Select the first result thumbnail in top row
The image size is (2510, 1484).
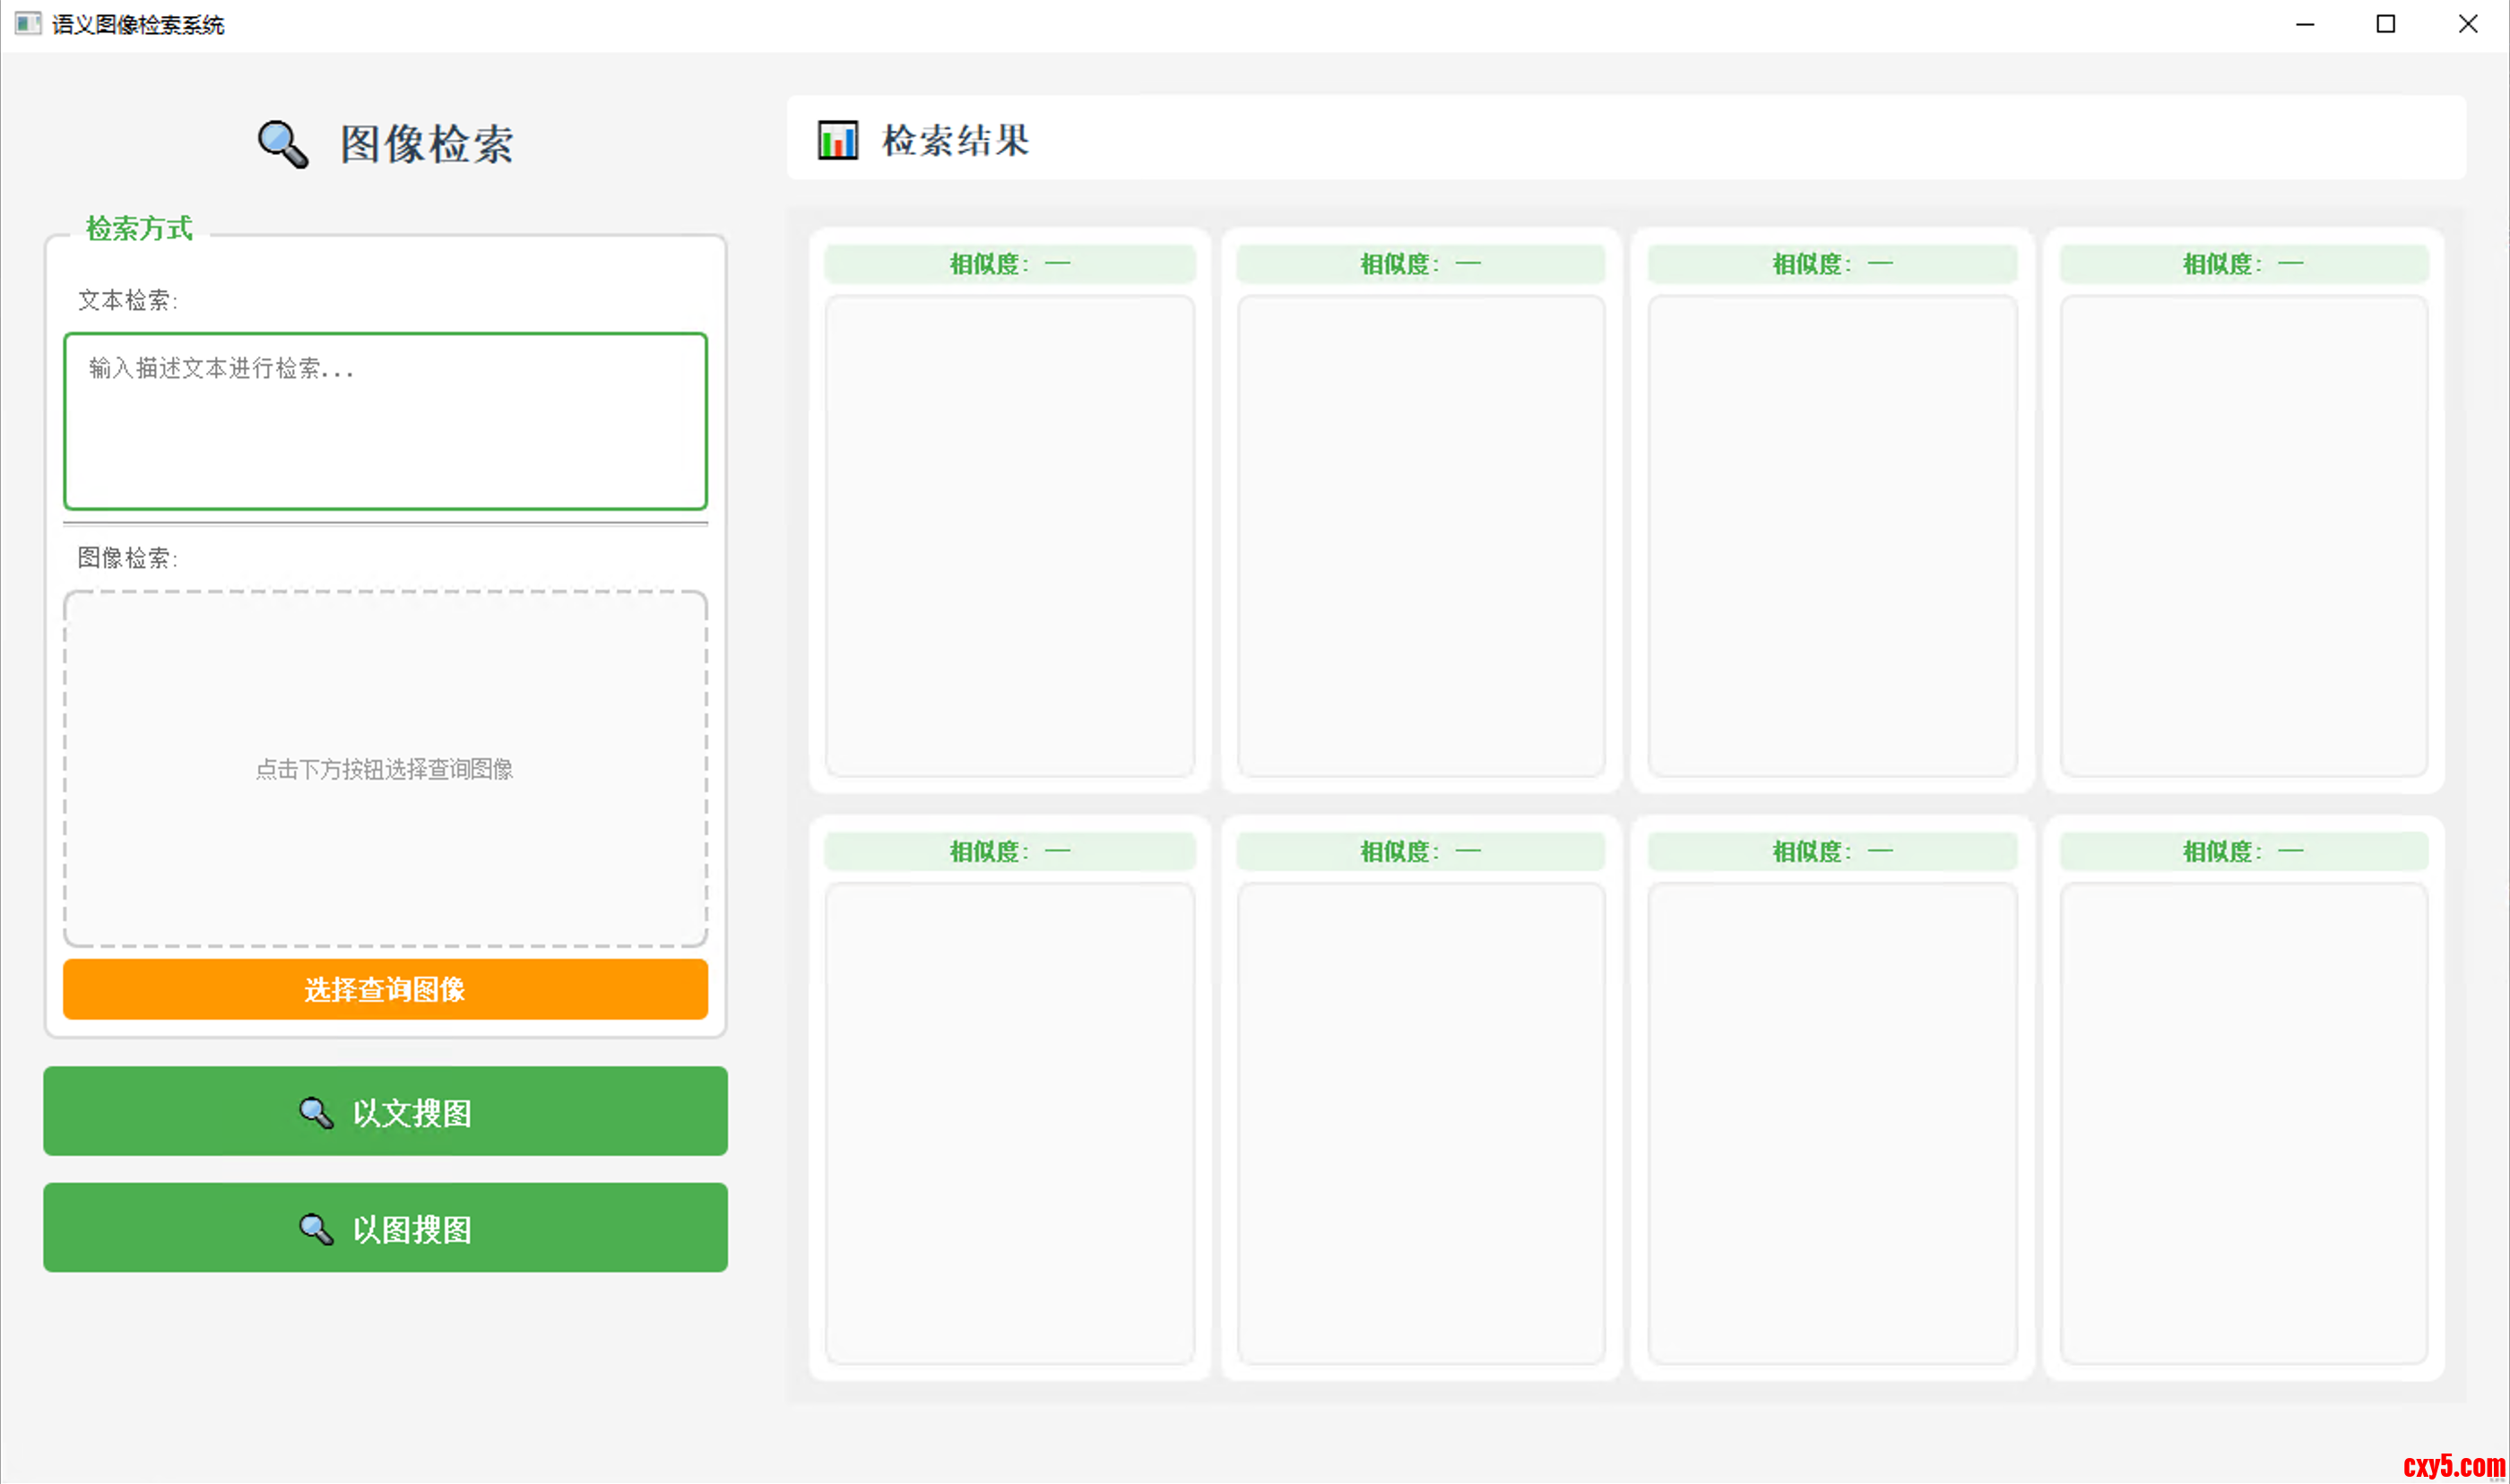(x=1010, y=535)
